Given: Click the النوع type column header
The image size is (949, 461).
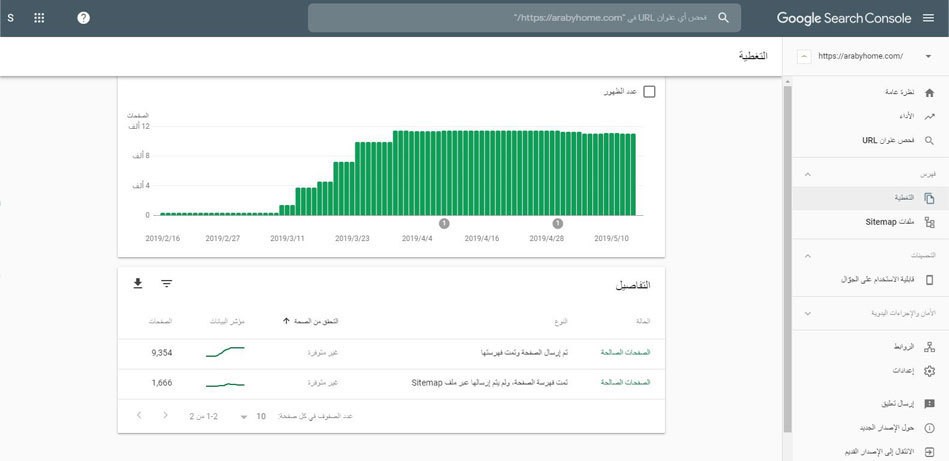Looking at the screenshot, I should 561,321.
